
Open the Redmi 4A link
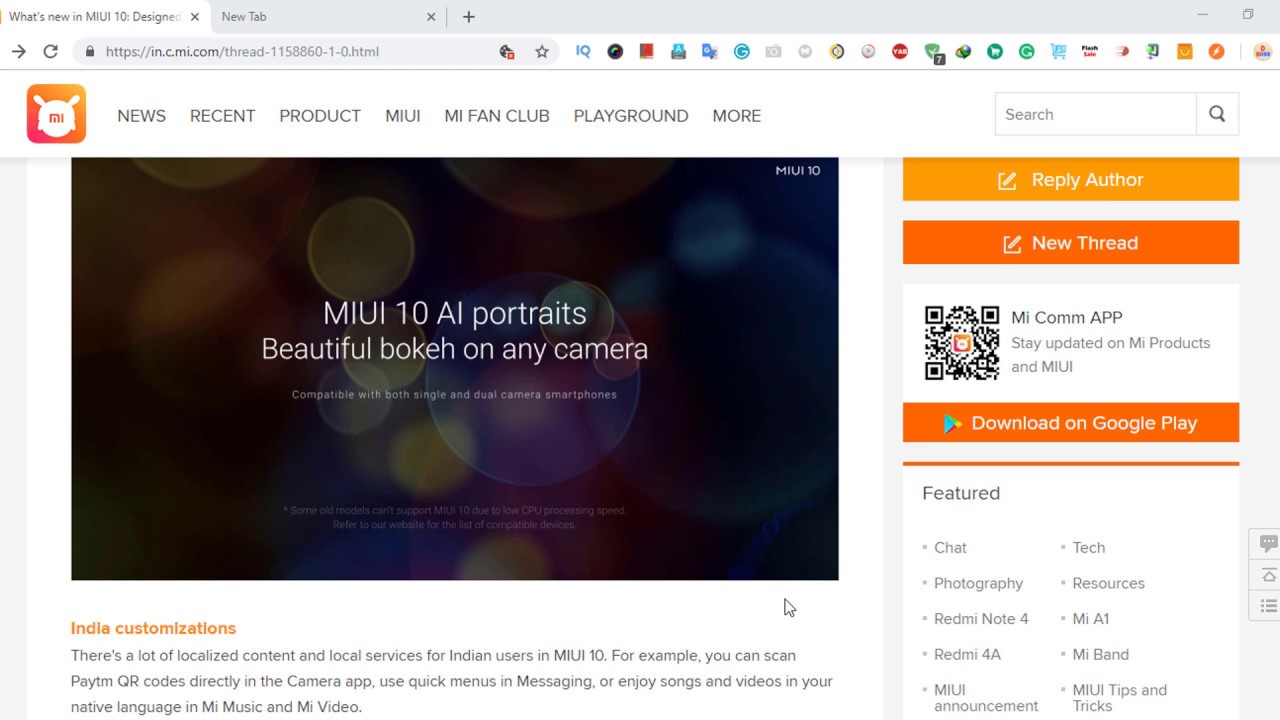click(x=967, y=655)
